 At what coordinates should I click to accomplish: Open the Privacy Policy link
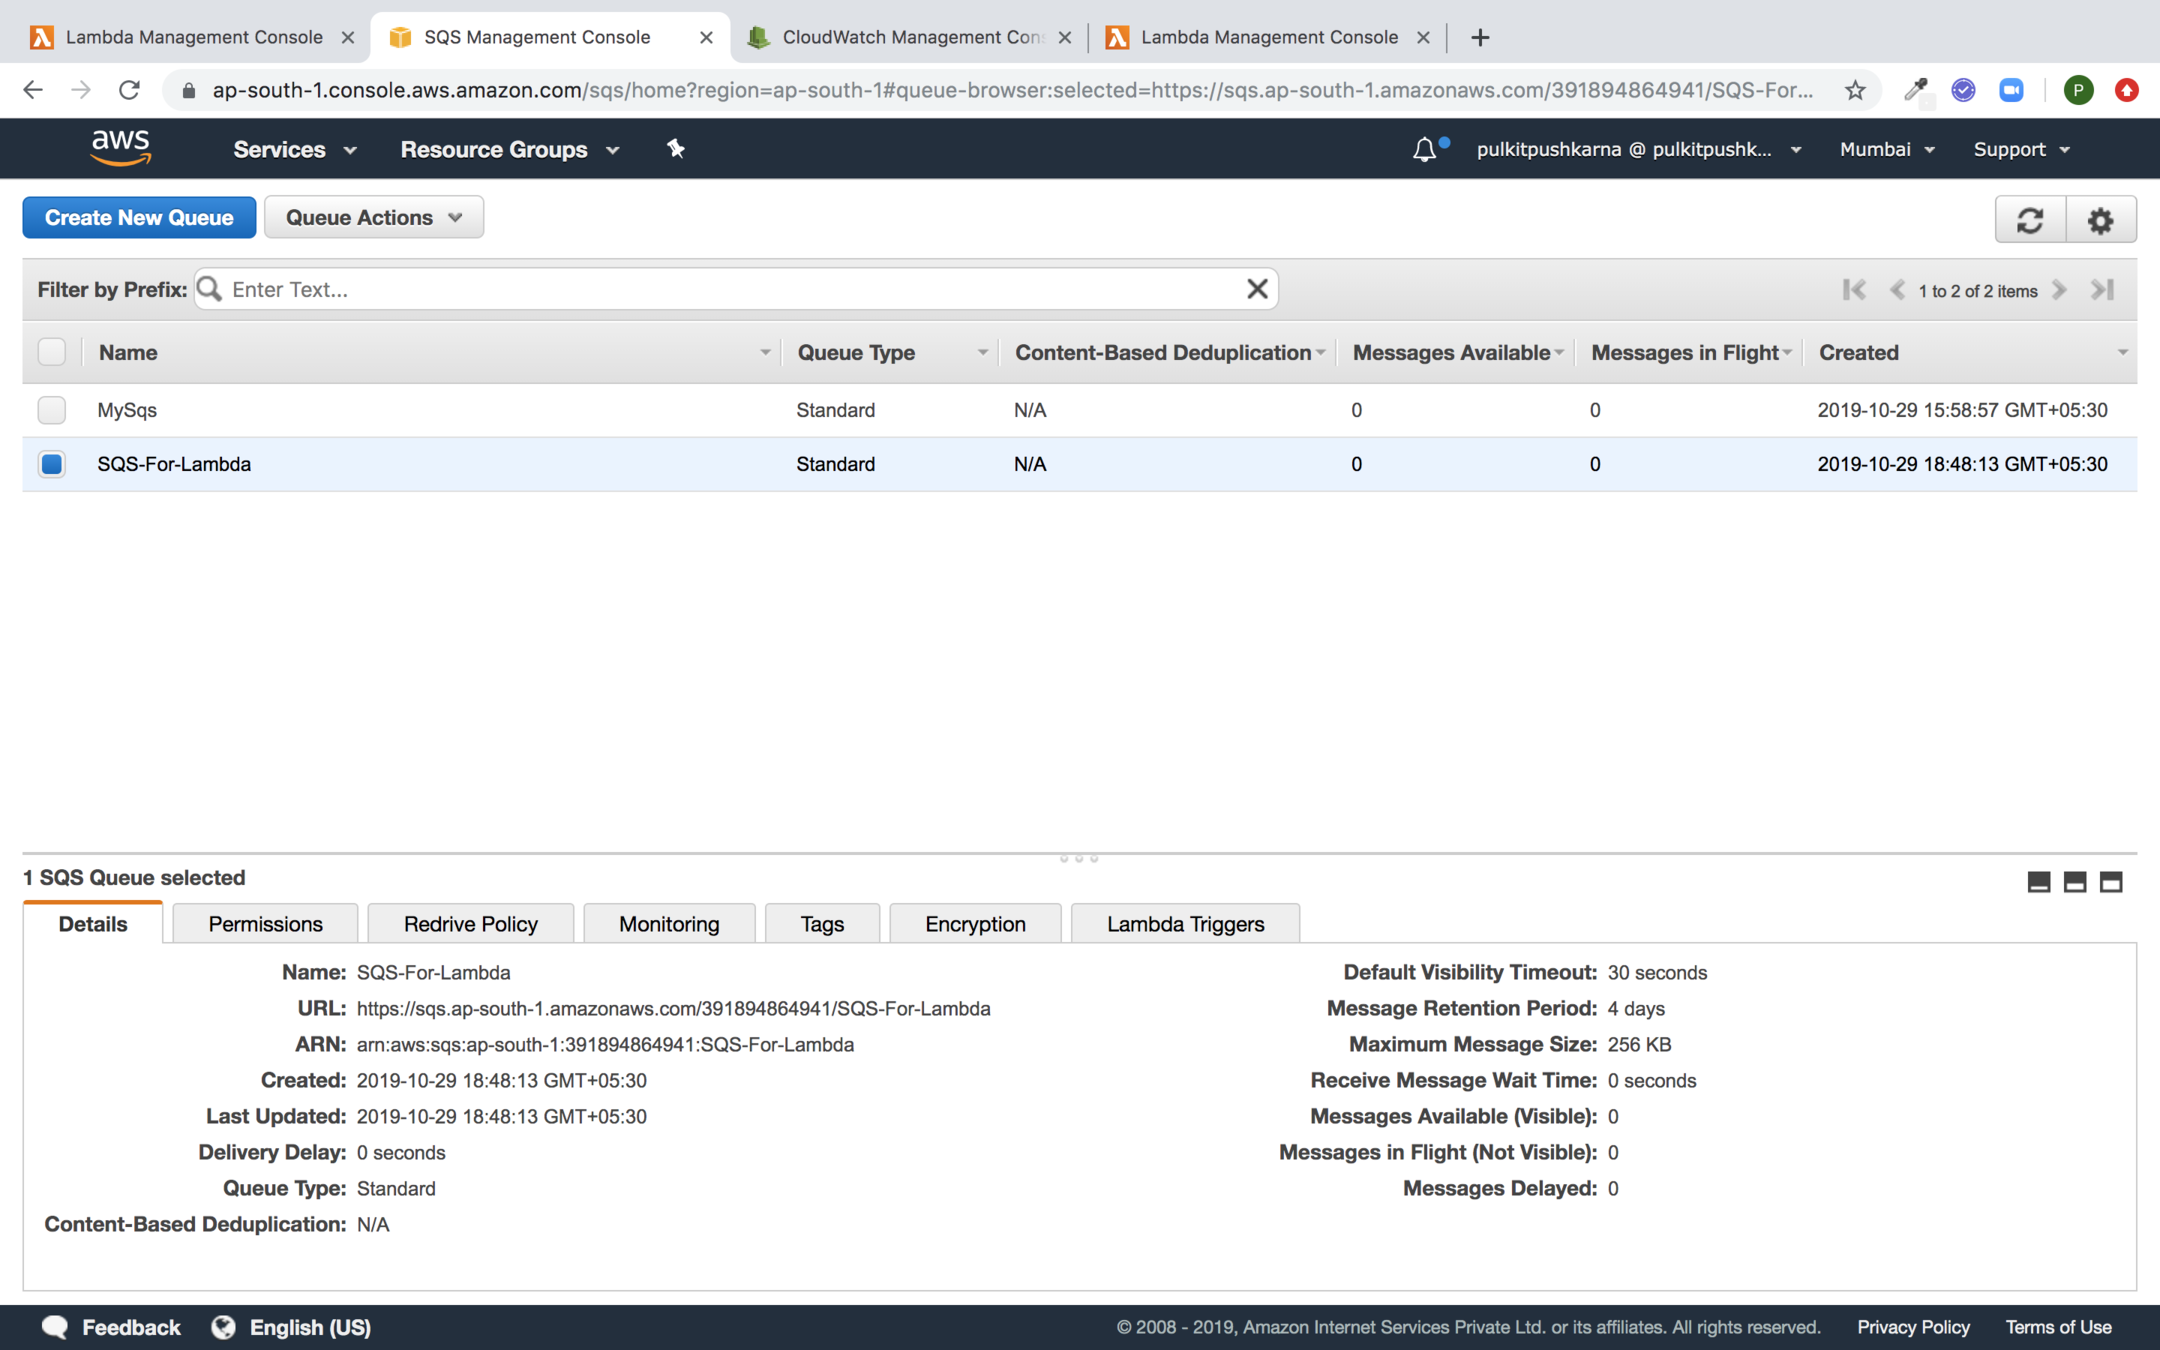point(1913,1327)
